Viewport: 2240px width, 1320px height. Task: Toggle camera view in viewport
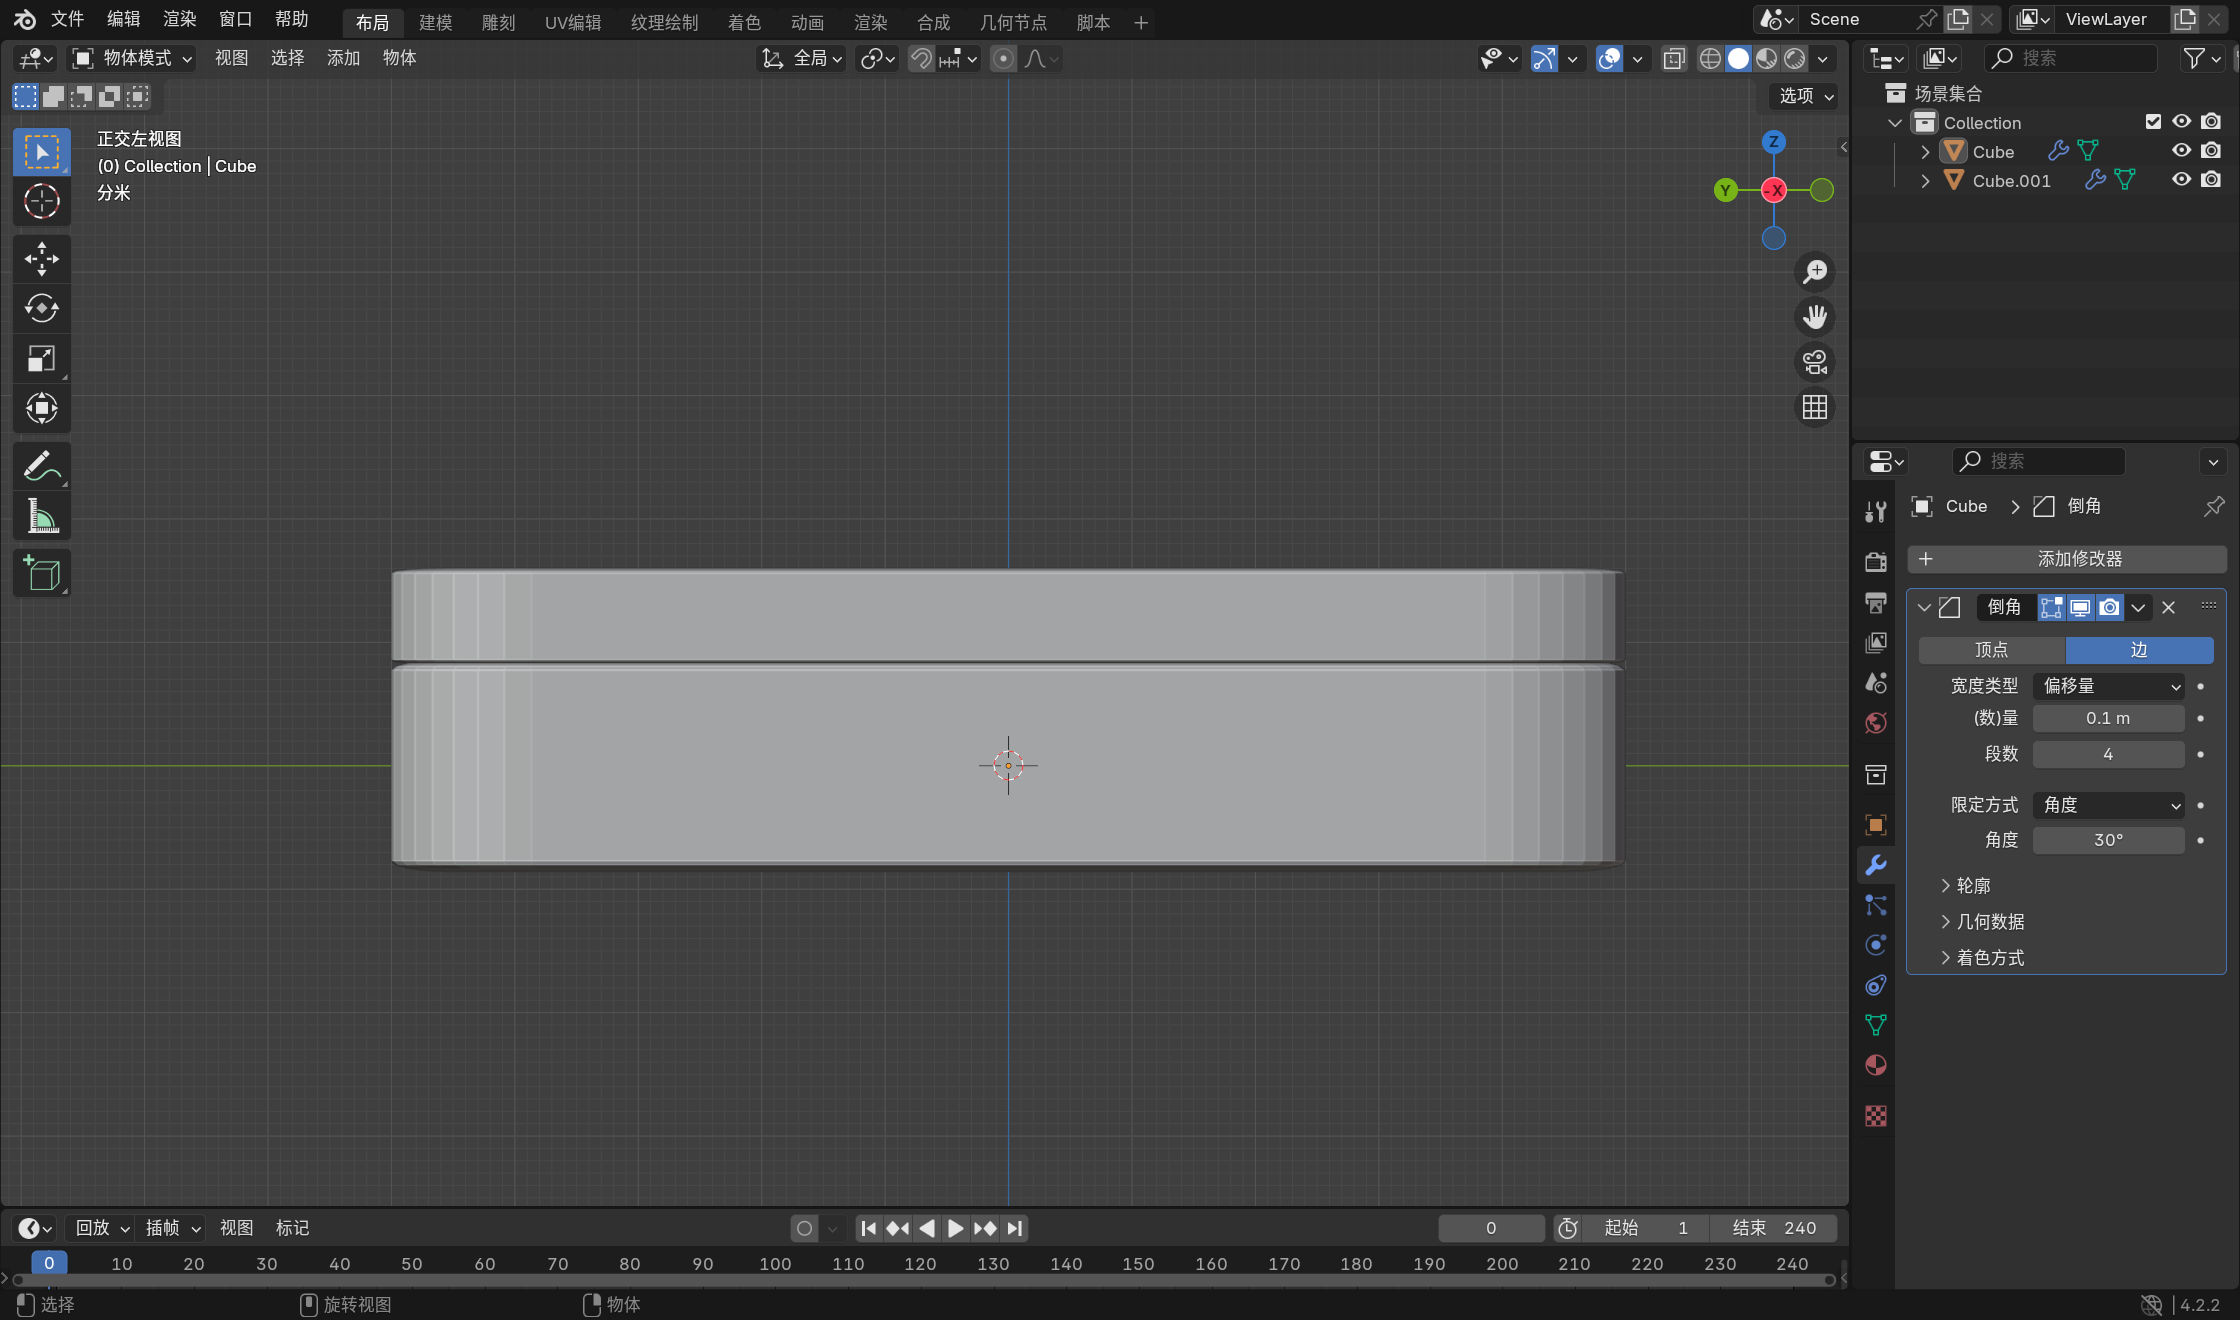coord(1814,362)
